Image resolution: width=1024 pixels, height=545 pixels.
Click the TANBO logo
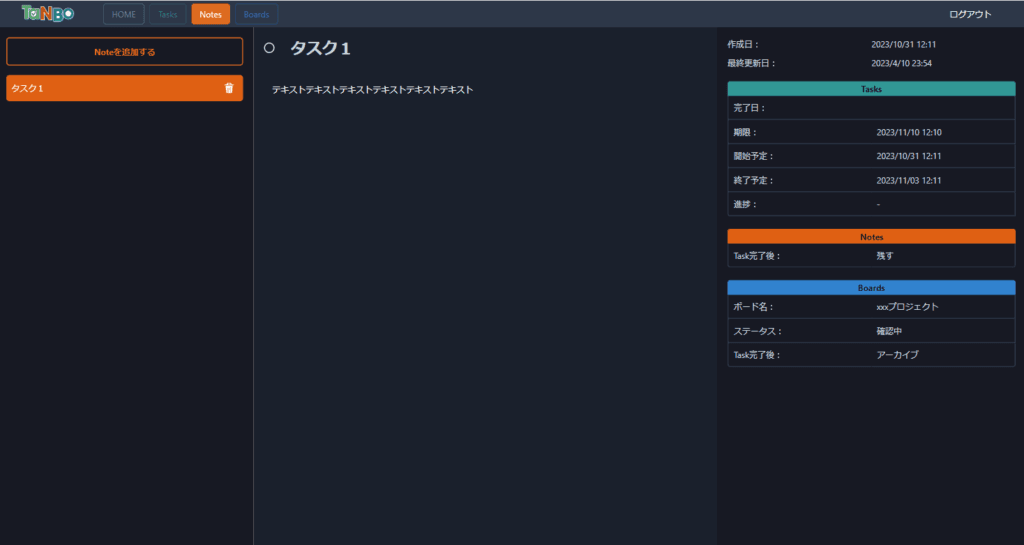click(x=48, y=14)
